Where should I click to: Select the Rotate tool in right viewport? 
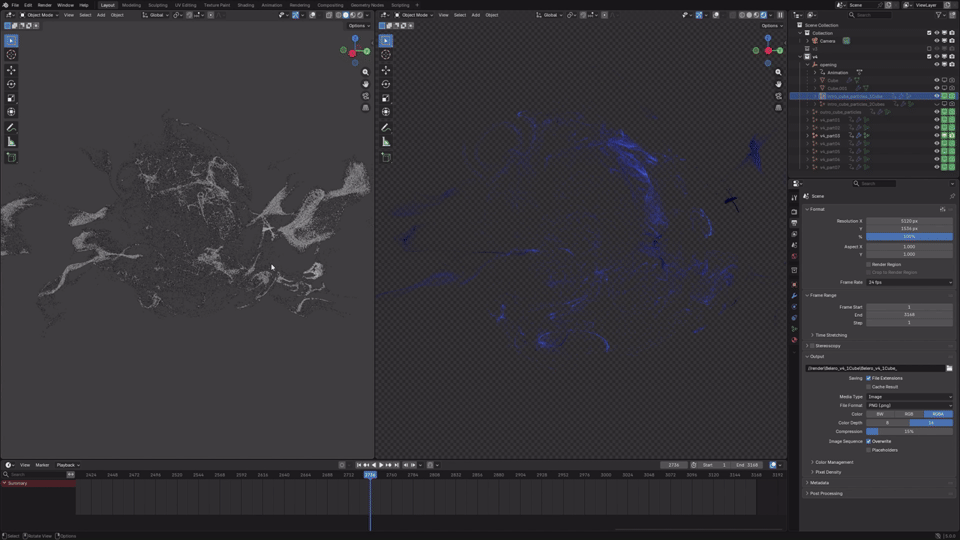click(386, 84)
